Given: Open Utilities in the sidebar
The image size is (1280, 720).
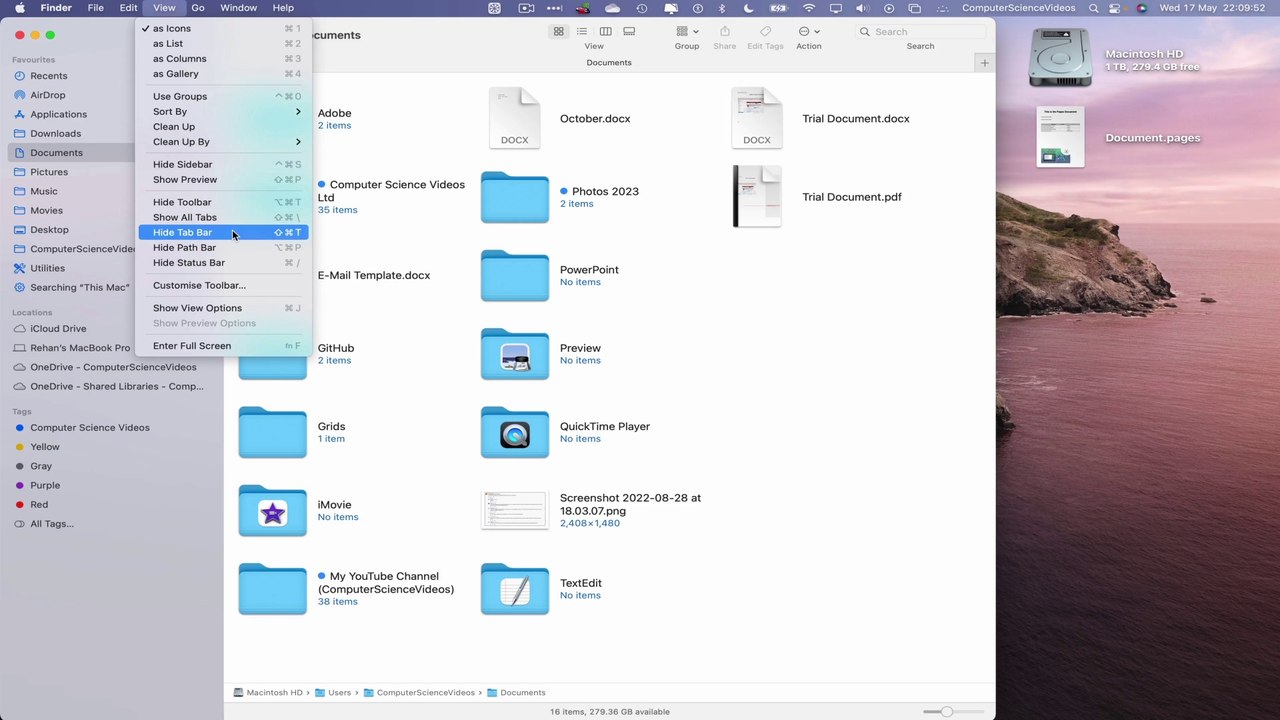Looking at the screenshot, I should [x=47, y=268].
